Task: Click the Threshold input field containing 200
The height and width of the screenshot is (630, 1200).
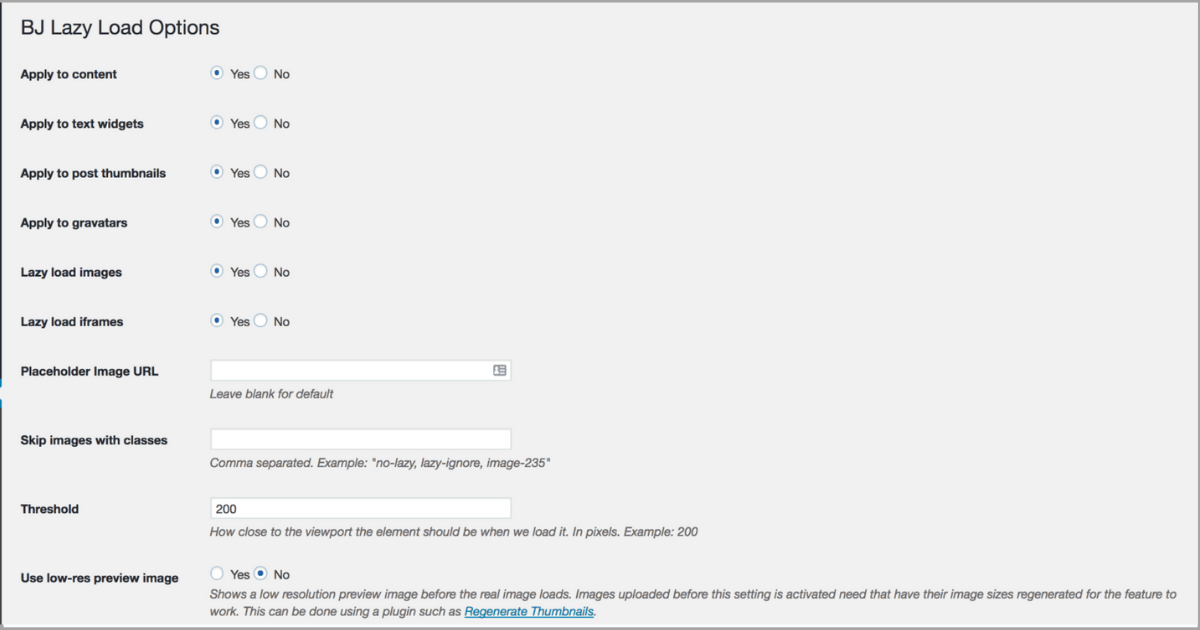Action: (x=360, y=508)
